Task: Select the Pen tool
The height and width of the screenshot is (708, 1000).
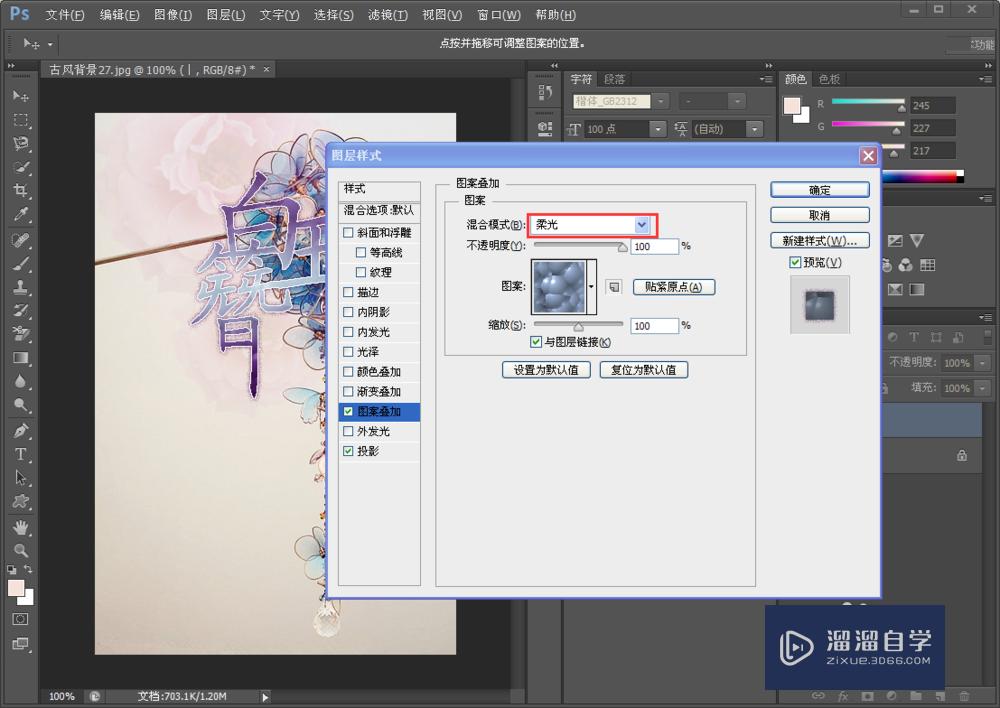Action: pos(21,430)
